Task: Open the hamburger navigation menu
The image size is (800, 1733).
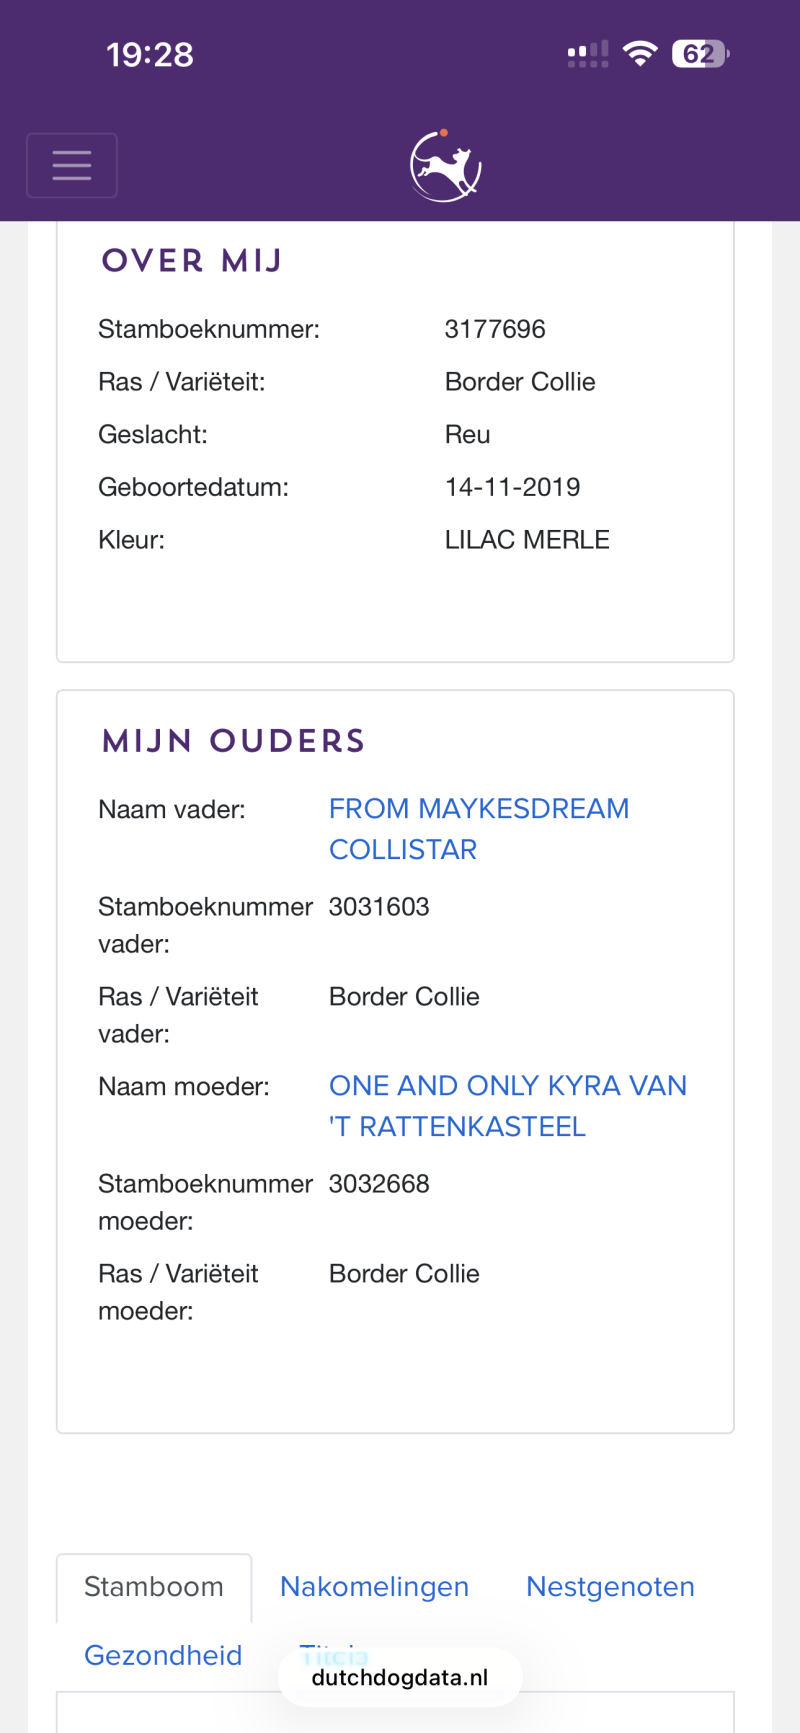Action: (x=72, y=165)
